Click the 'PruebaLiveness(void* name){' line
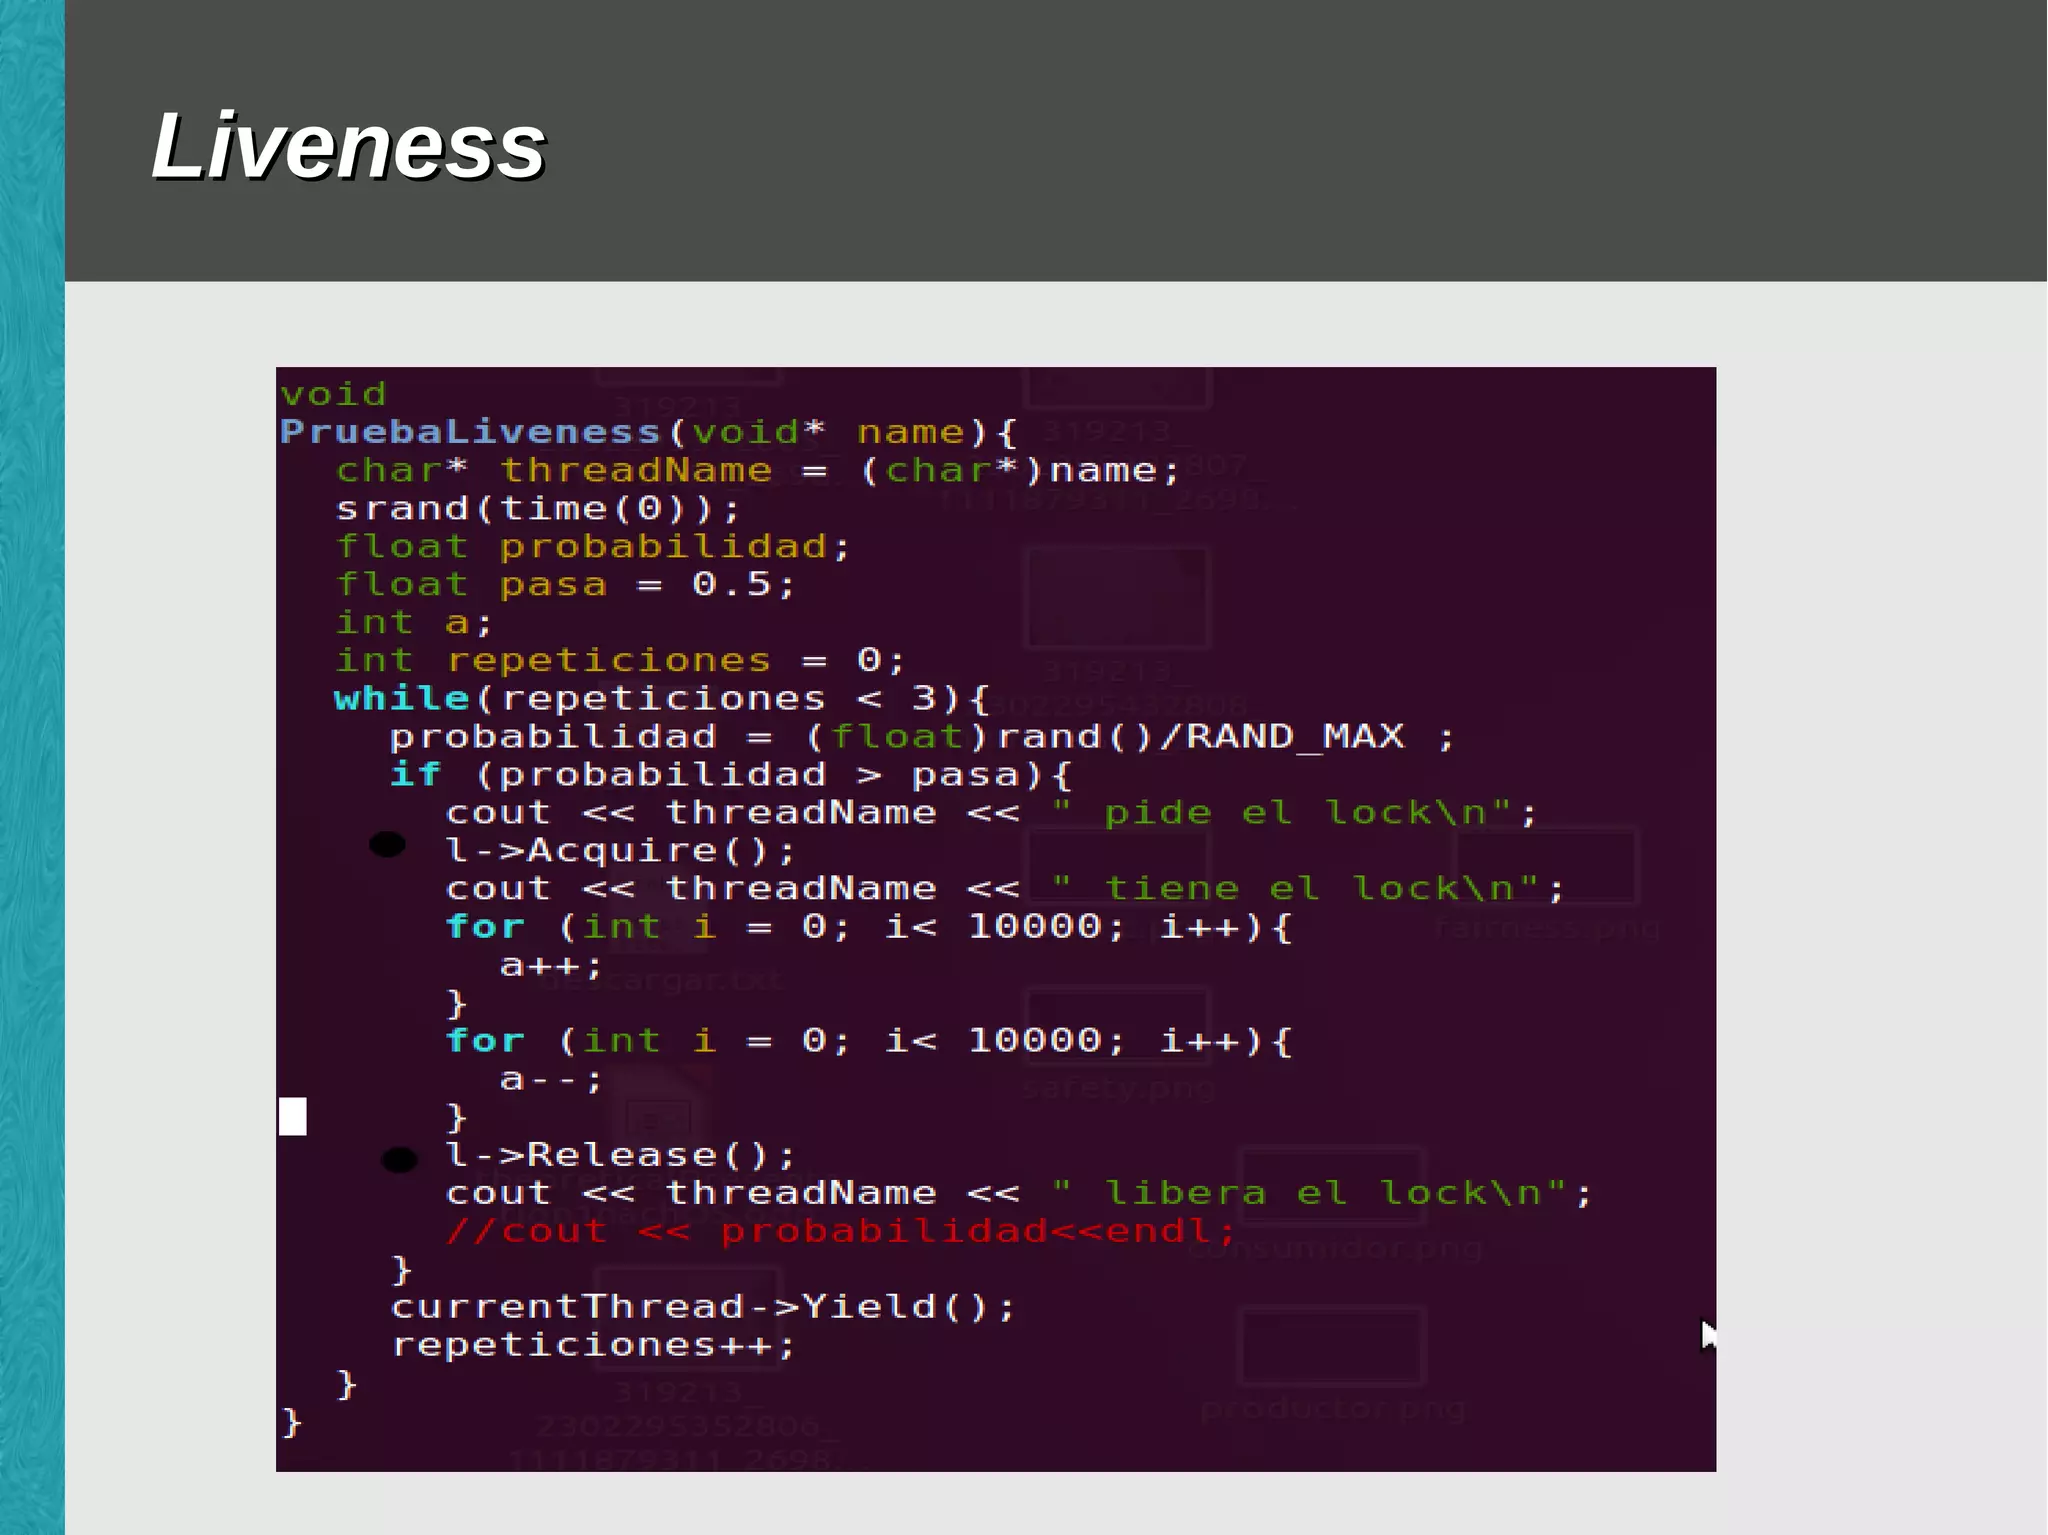 coord(648,432)
